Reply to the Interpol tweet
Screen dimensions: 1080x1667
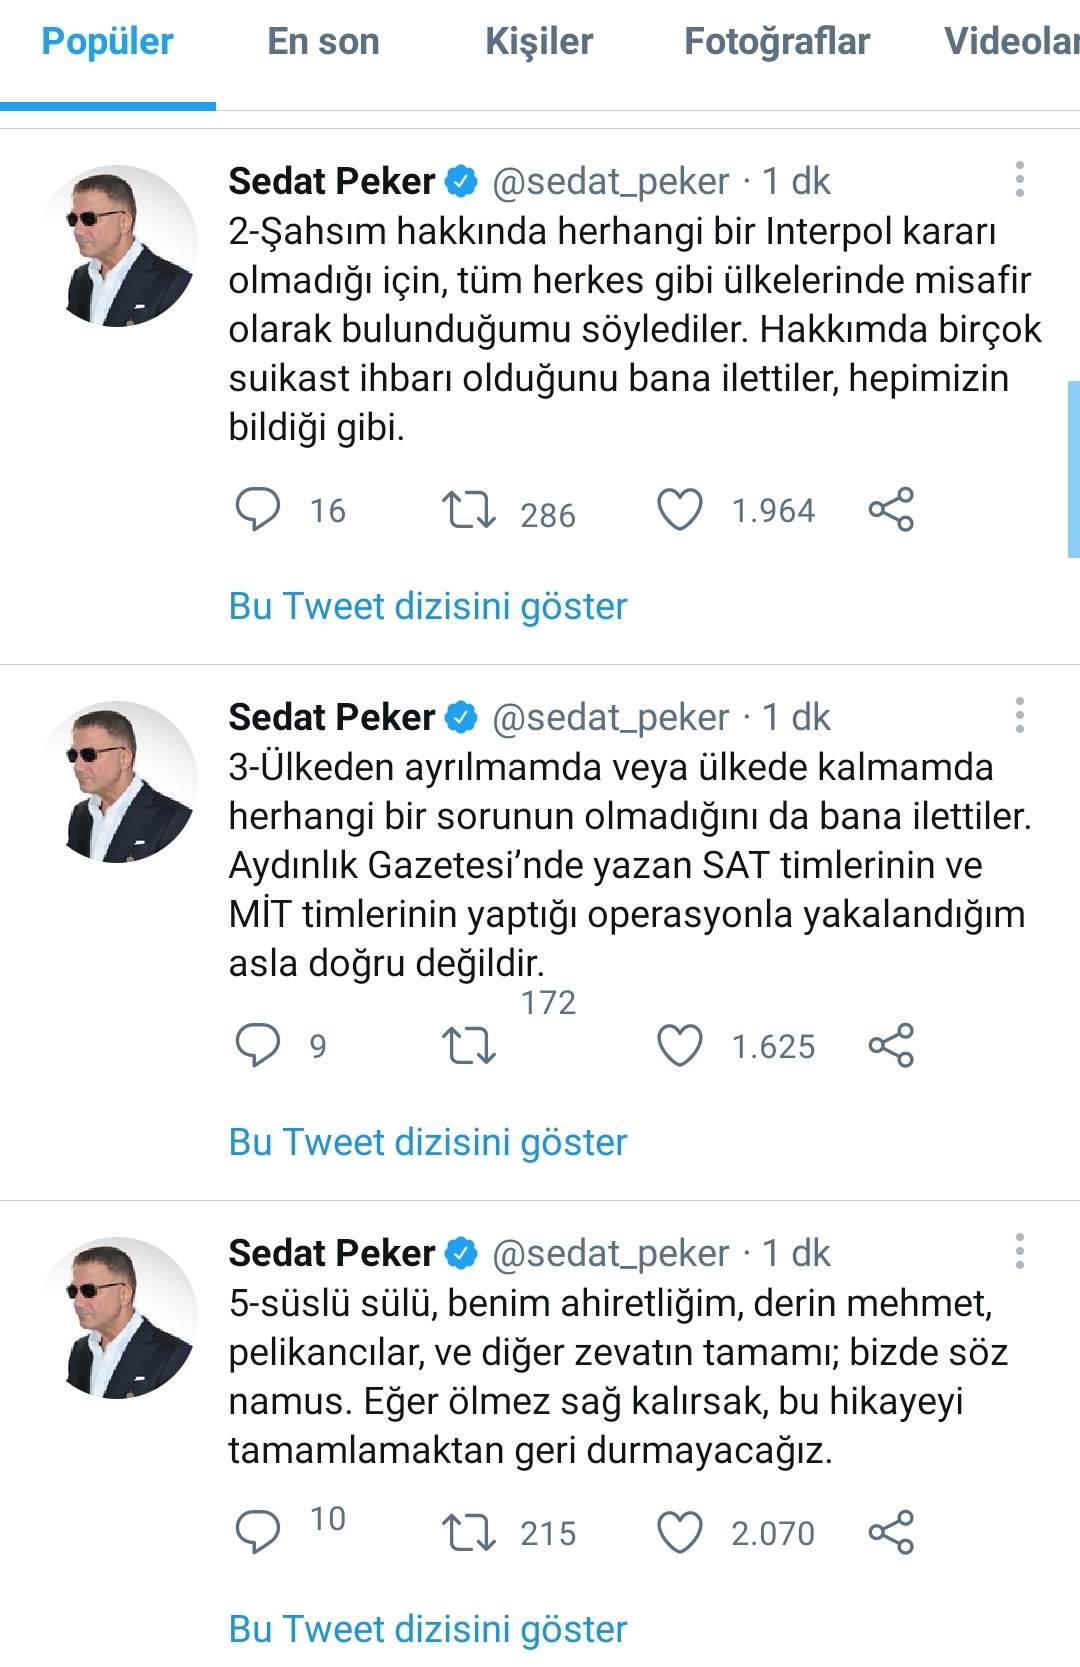pos(258,509)
